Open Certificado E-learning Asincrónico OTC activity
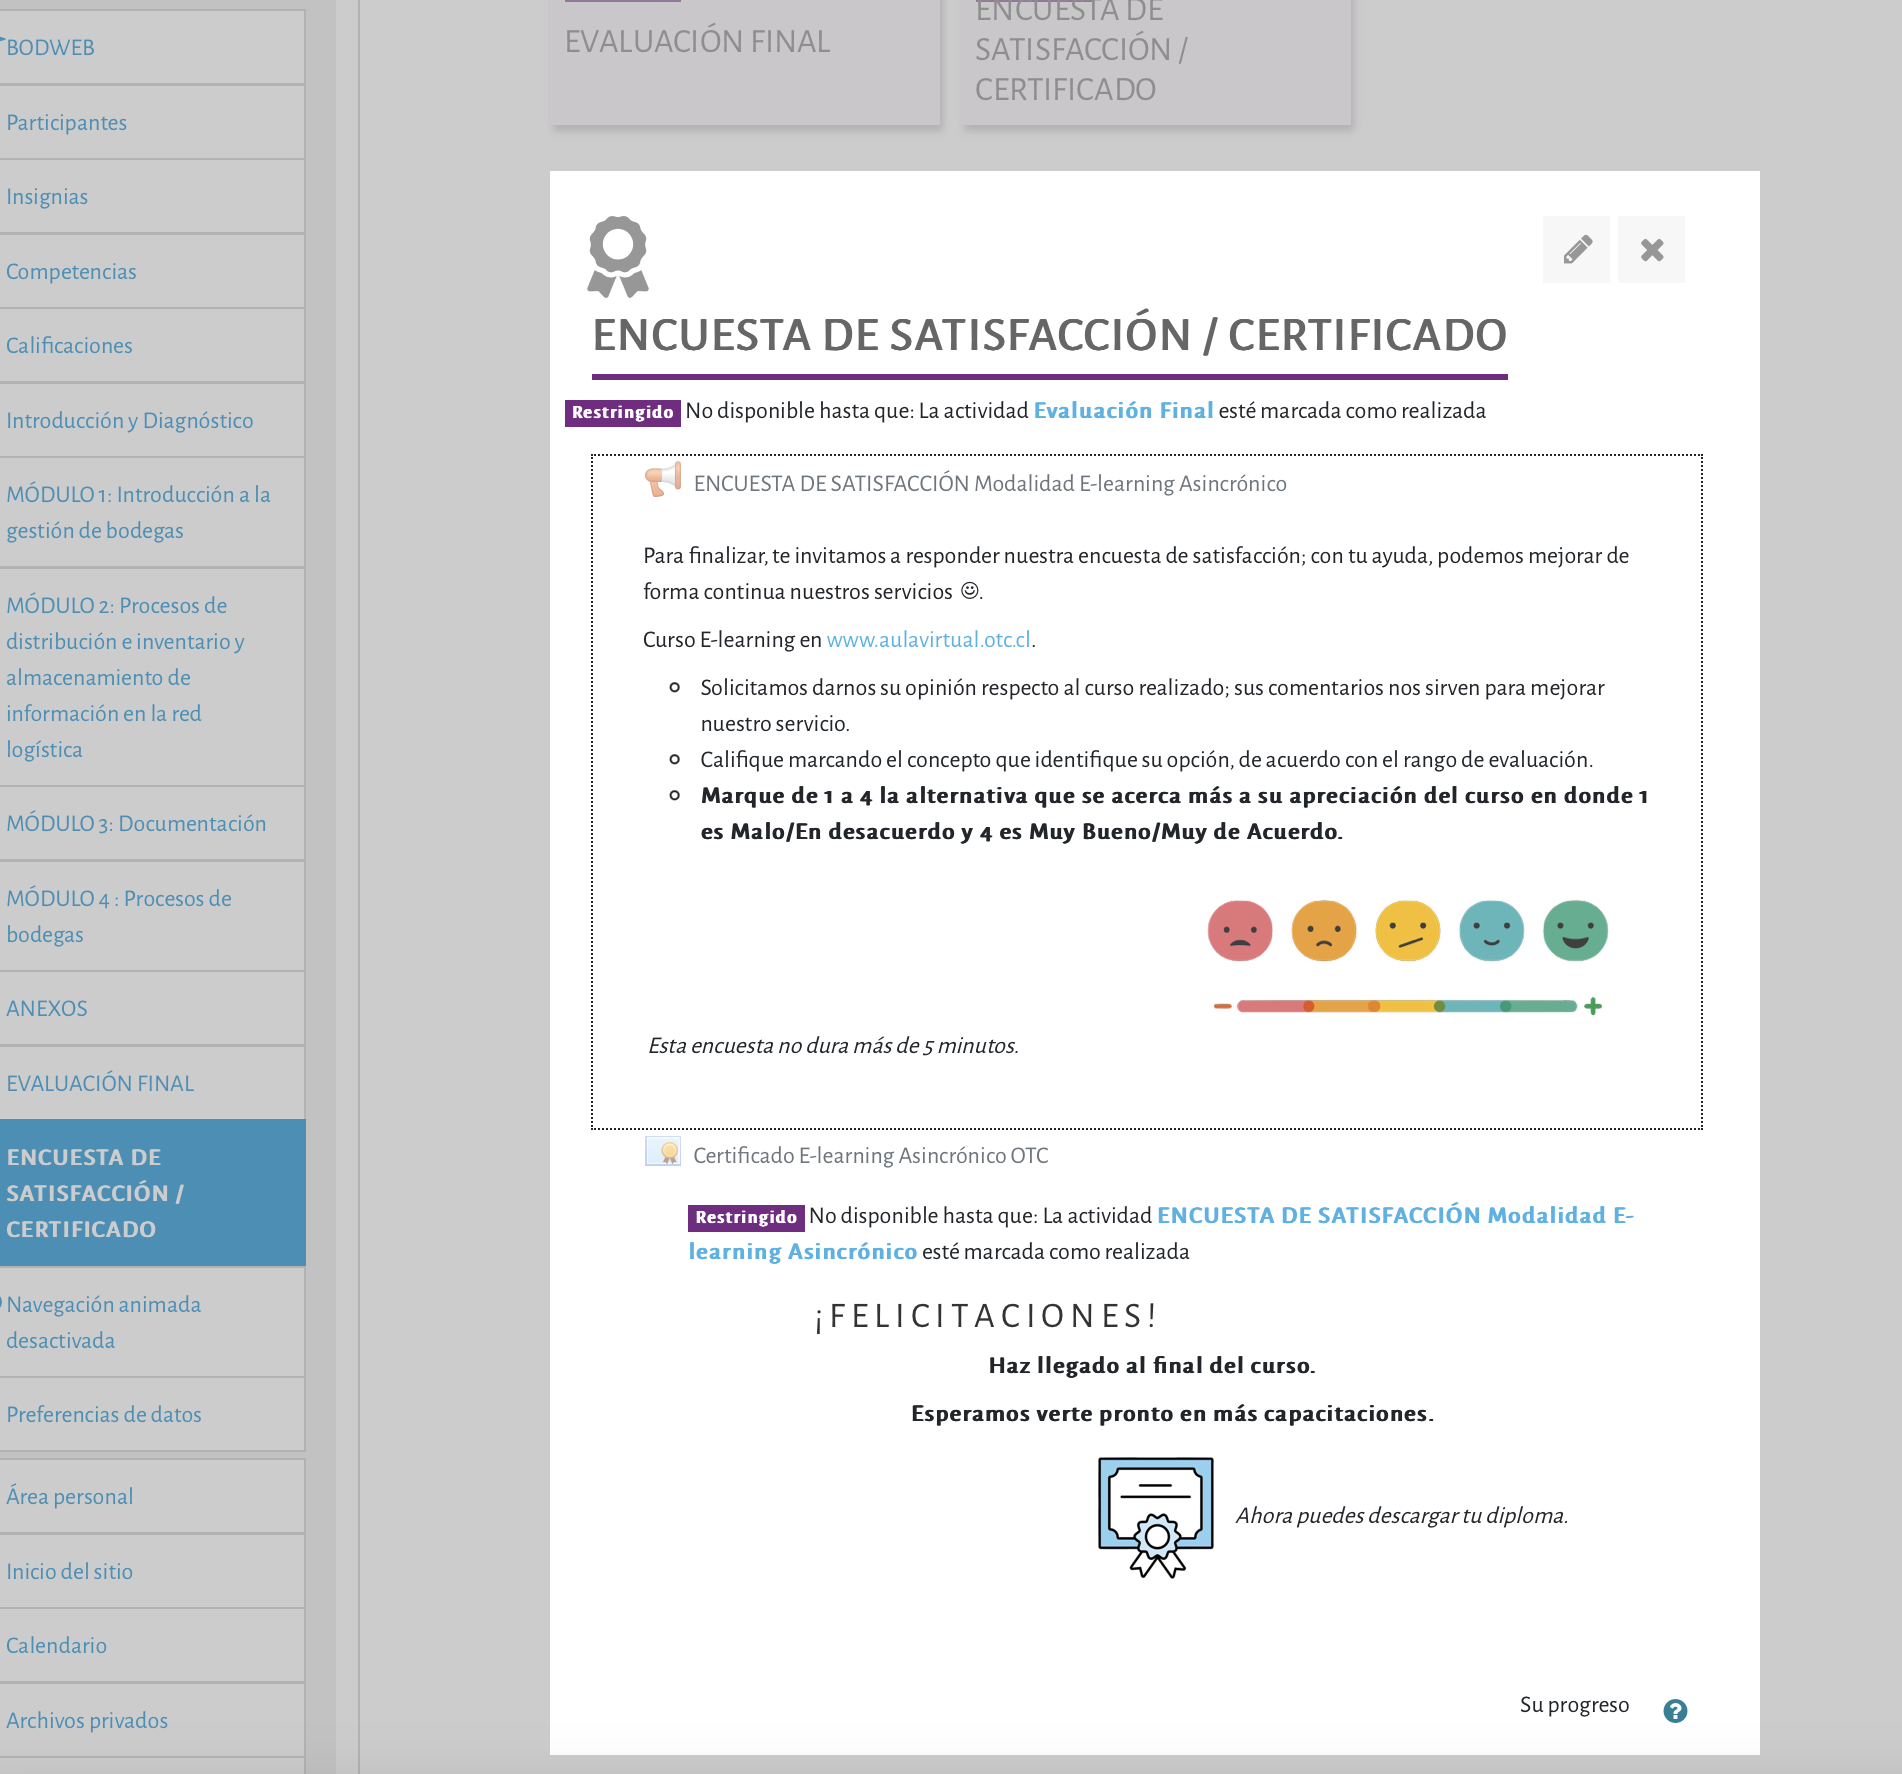Image resolution: width=1902 pixels, height=1774 pixels. point(871,1156)
